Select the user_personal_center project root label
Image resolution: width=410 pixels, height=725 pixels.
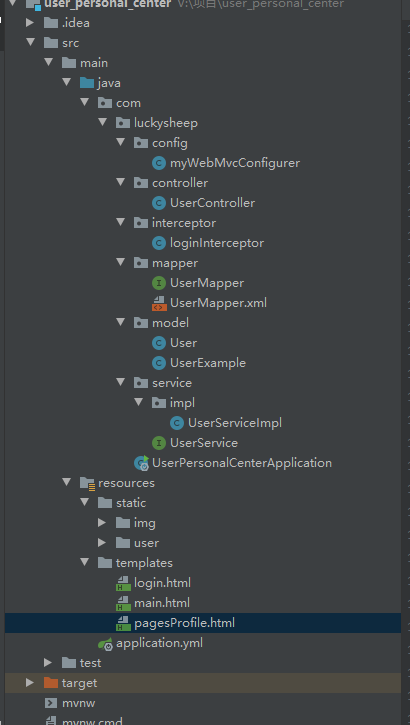pyautogui.click(x=108, y=4)
